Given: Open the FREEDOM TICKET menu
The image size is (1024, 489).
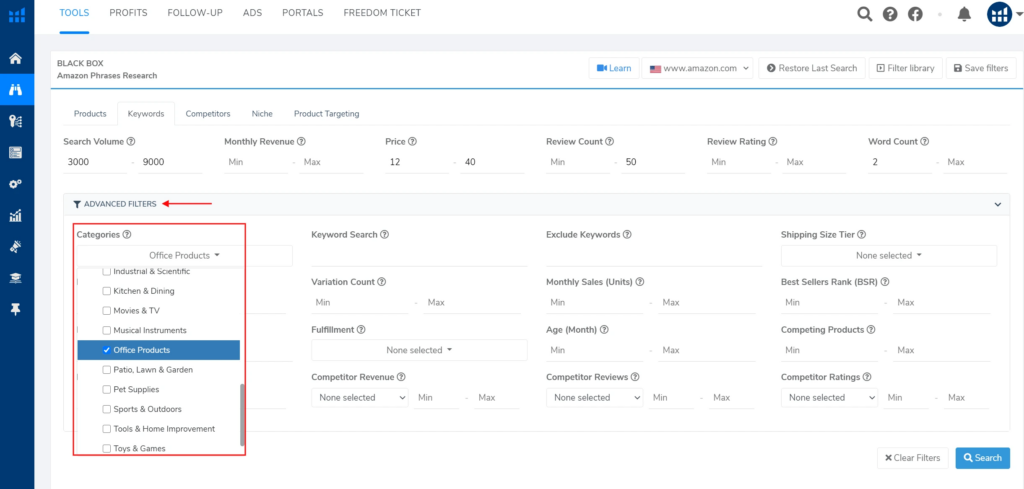Looking at the screenshot, I should [x=382, y=12].
